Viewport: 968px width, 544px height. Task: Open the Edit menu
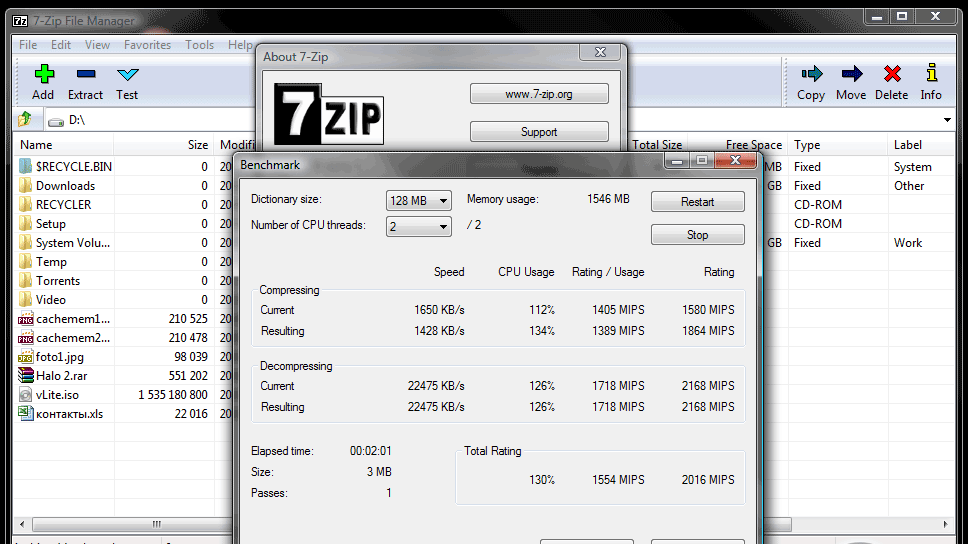click(x=60, y=45)
